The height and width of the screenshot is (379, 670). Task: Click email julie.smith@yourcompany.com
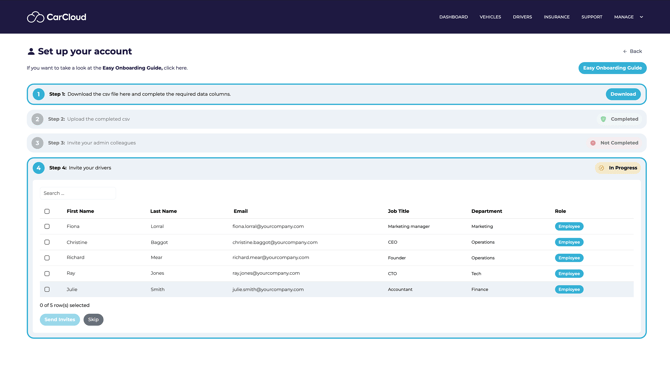pyautogui.click(x=268, y=289)
